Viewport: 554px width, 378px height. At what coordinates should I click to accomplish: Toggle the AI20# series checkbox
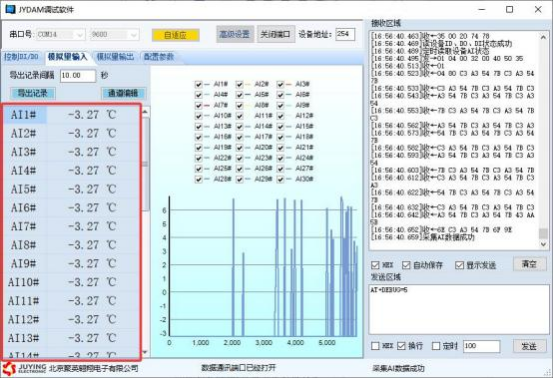coord(240,148)
